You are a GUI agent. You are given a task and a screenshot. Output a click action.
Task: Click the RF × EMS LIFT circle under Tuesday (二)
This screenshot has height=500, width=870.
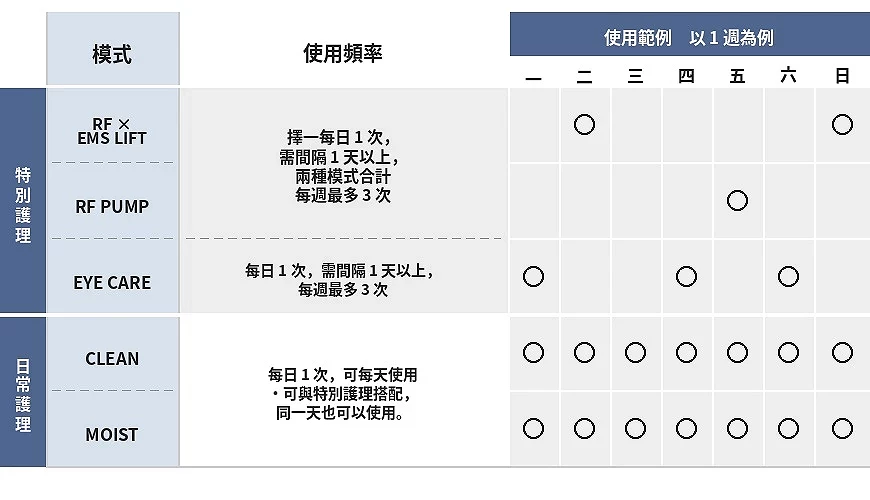[x=584, y=124]
